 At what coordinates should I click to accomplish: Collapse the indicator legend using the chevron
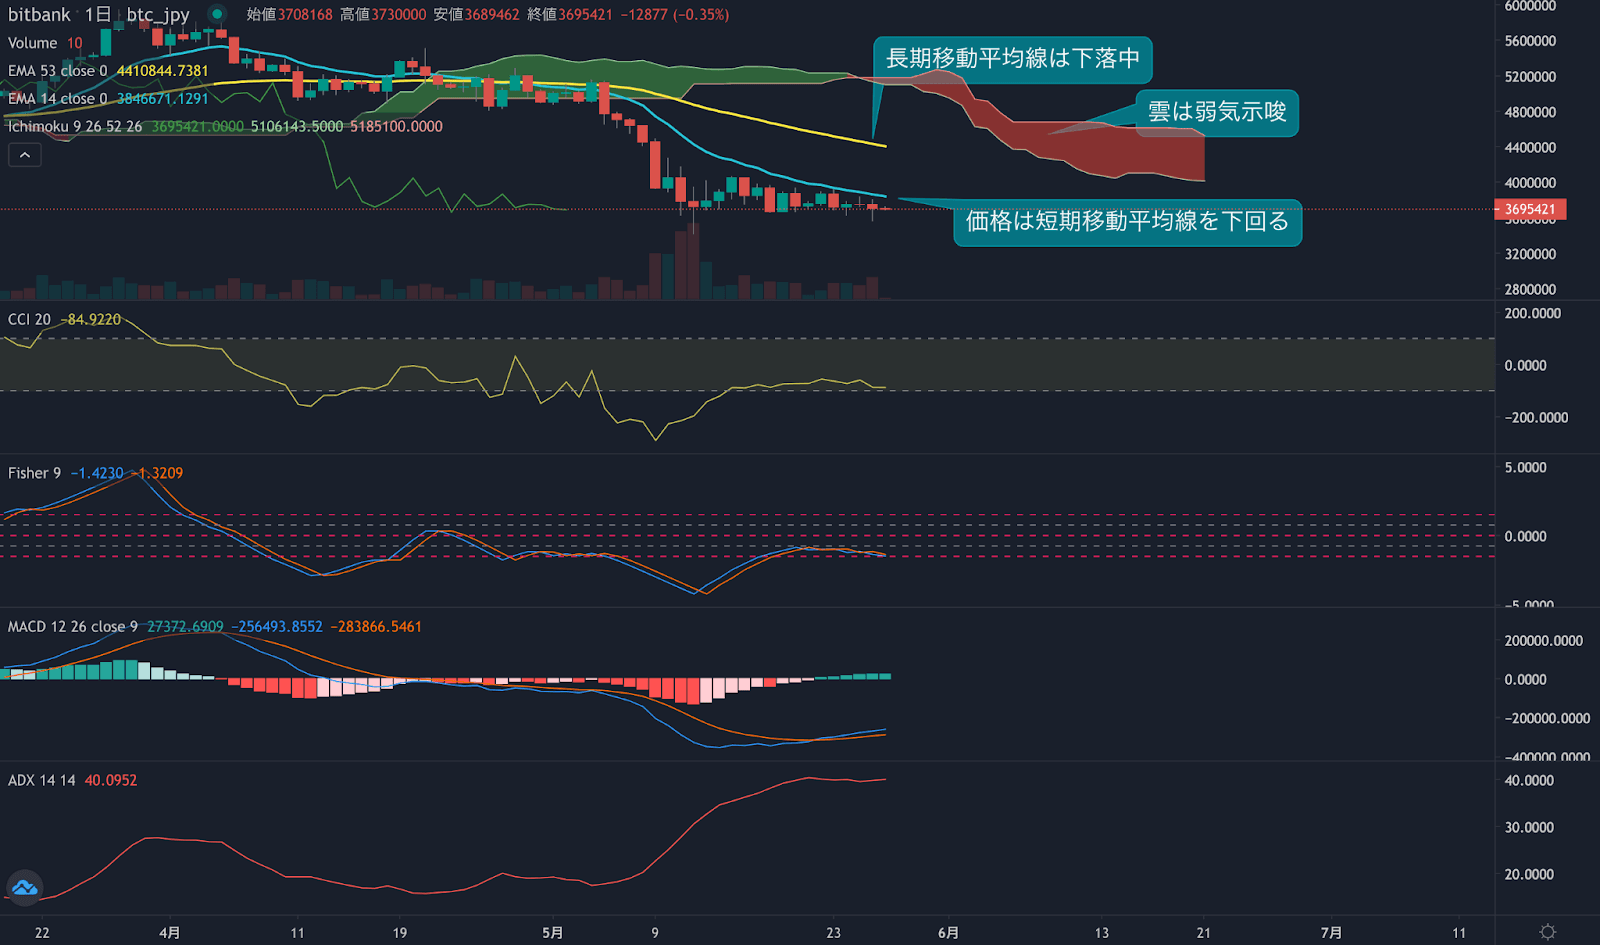pos(24,154)
